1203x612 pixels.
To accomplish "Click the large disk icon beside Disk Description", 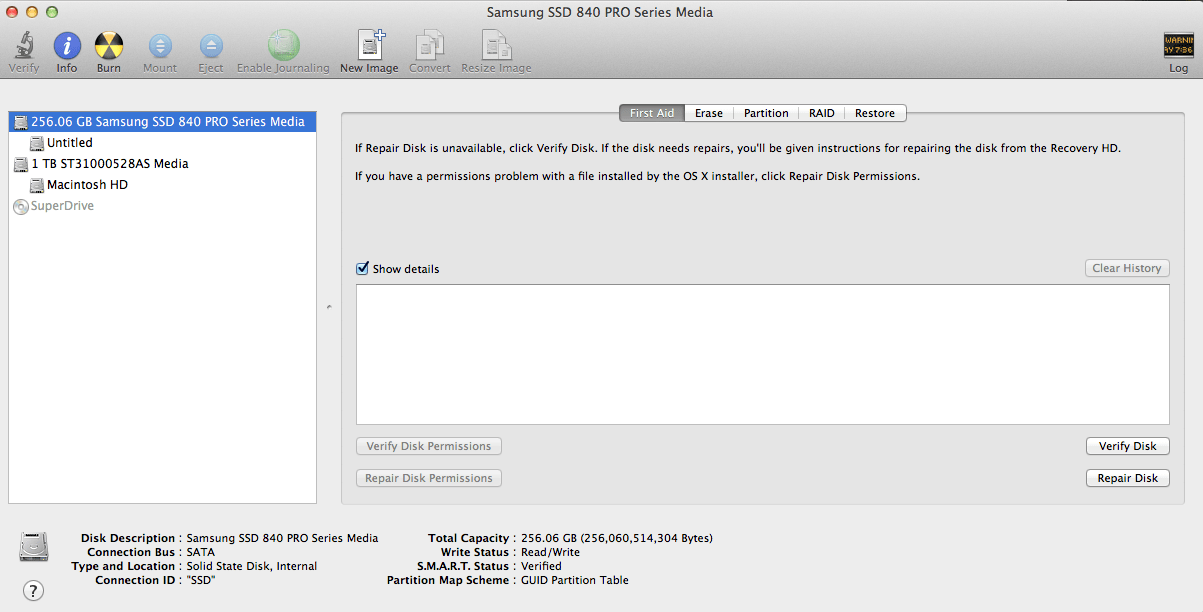I will pos(33,547).
